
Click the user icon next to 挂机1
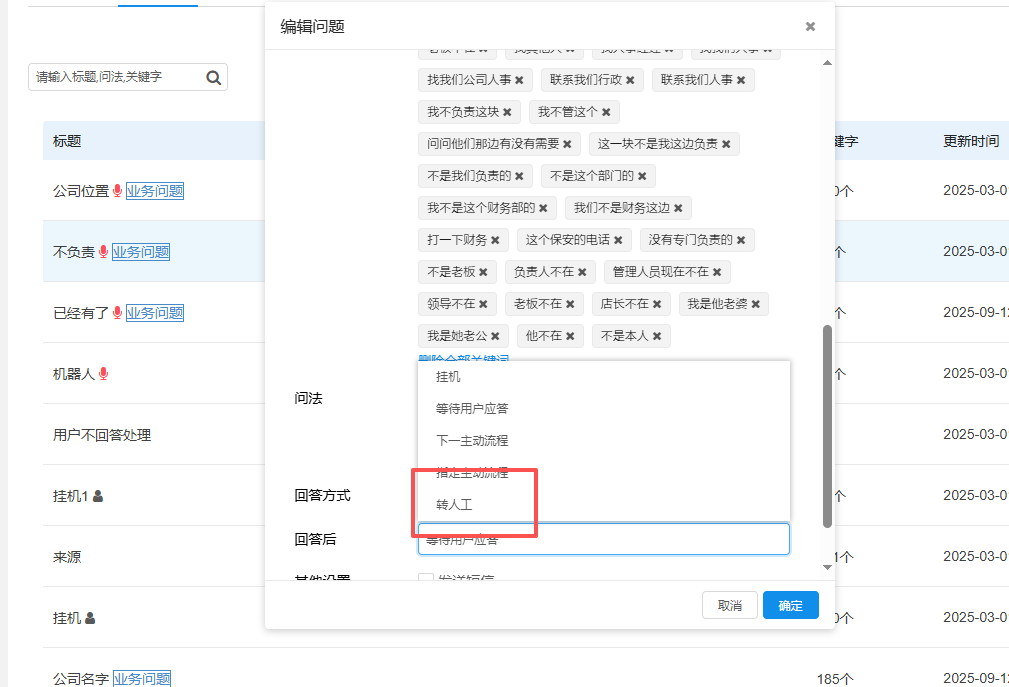click(98, 496)
